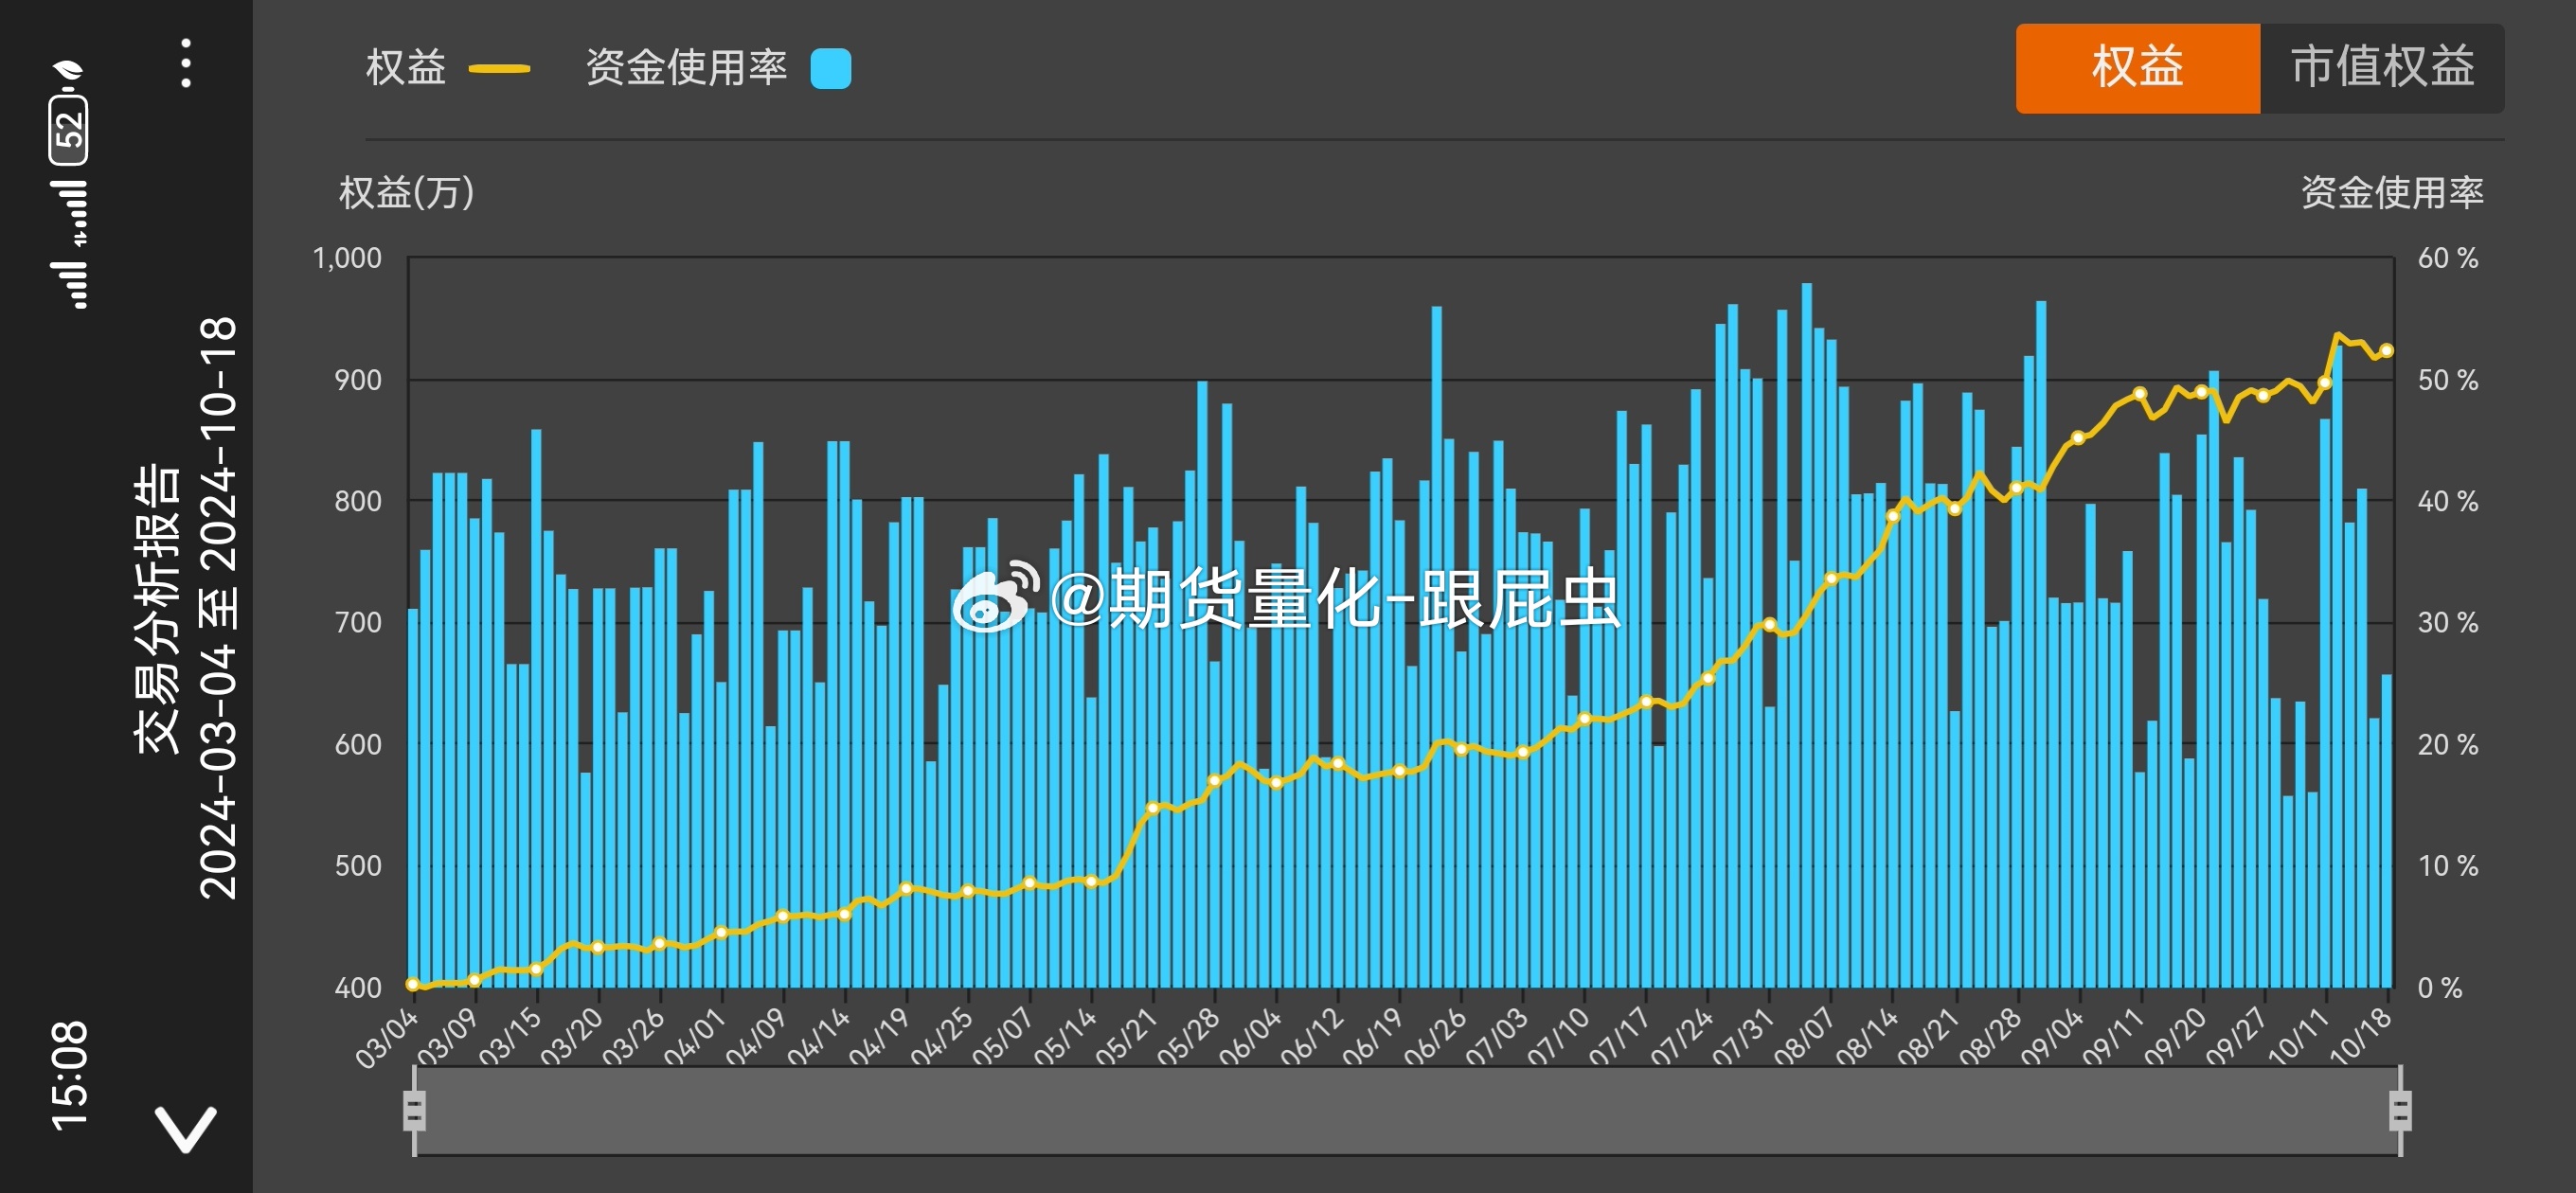This screenshot has width=2576, height=1193.
Task: Tap the 10/18 x-axis date label
Action: tap(2360, 1038)
